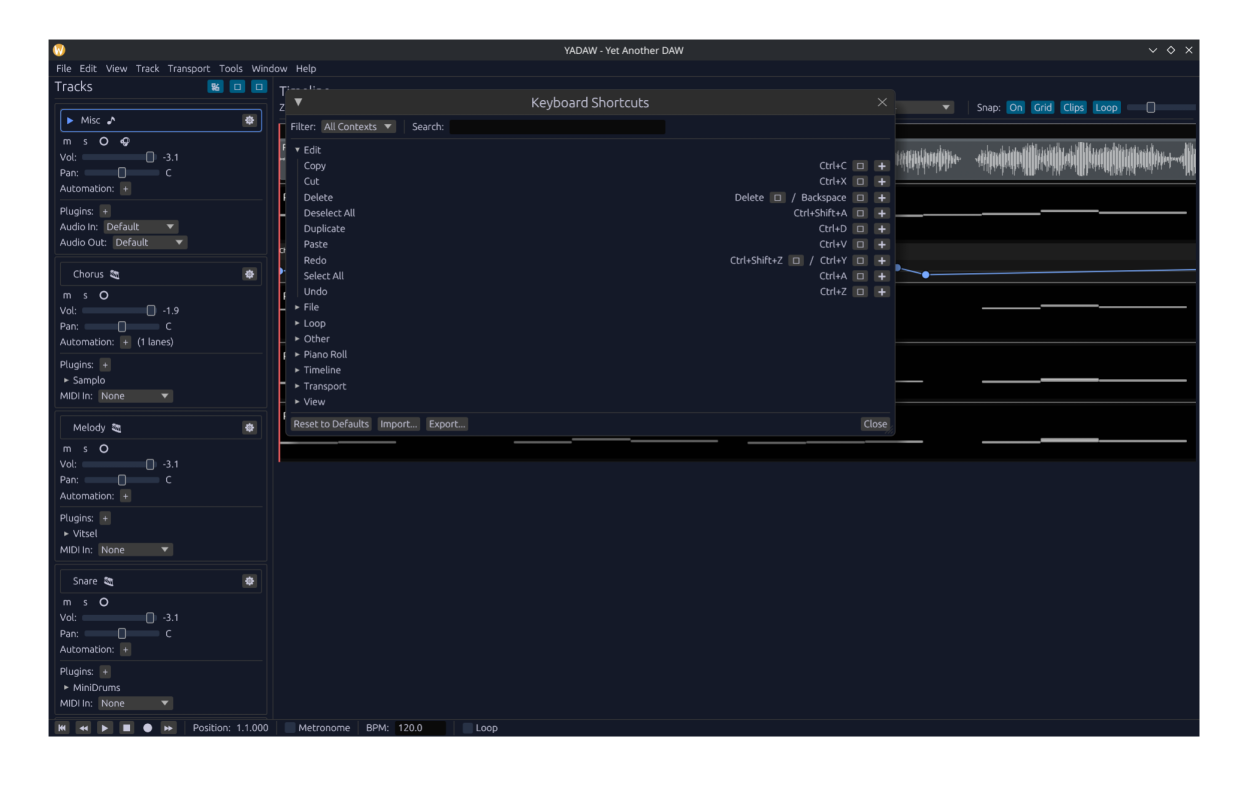Click the plus icon in the Cut shortcut row
Viewport: 1248px width, 794px height.
coord(881,182)
